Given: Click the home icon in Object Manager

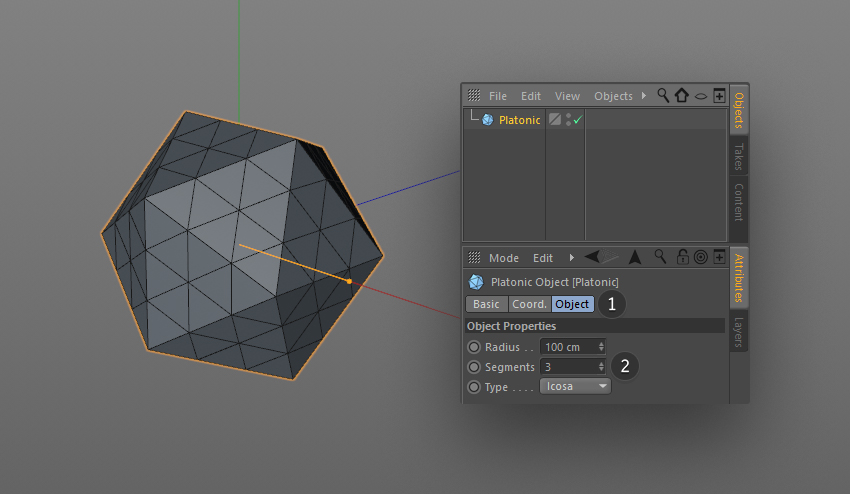Looking at the screenshot, I should point(681,95).
